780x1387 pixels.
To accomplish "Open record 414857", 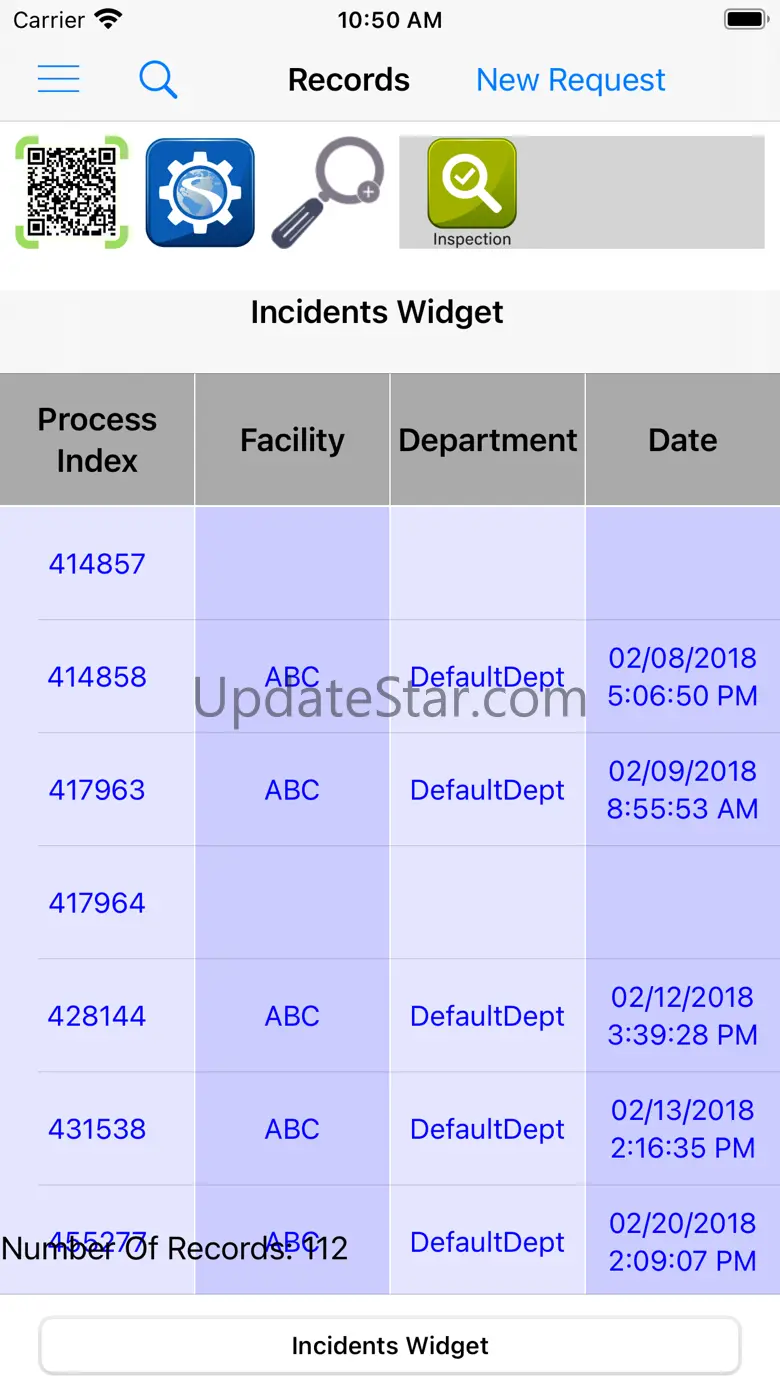I will [97, 564].
